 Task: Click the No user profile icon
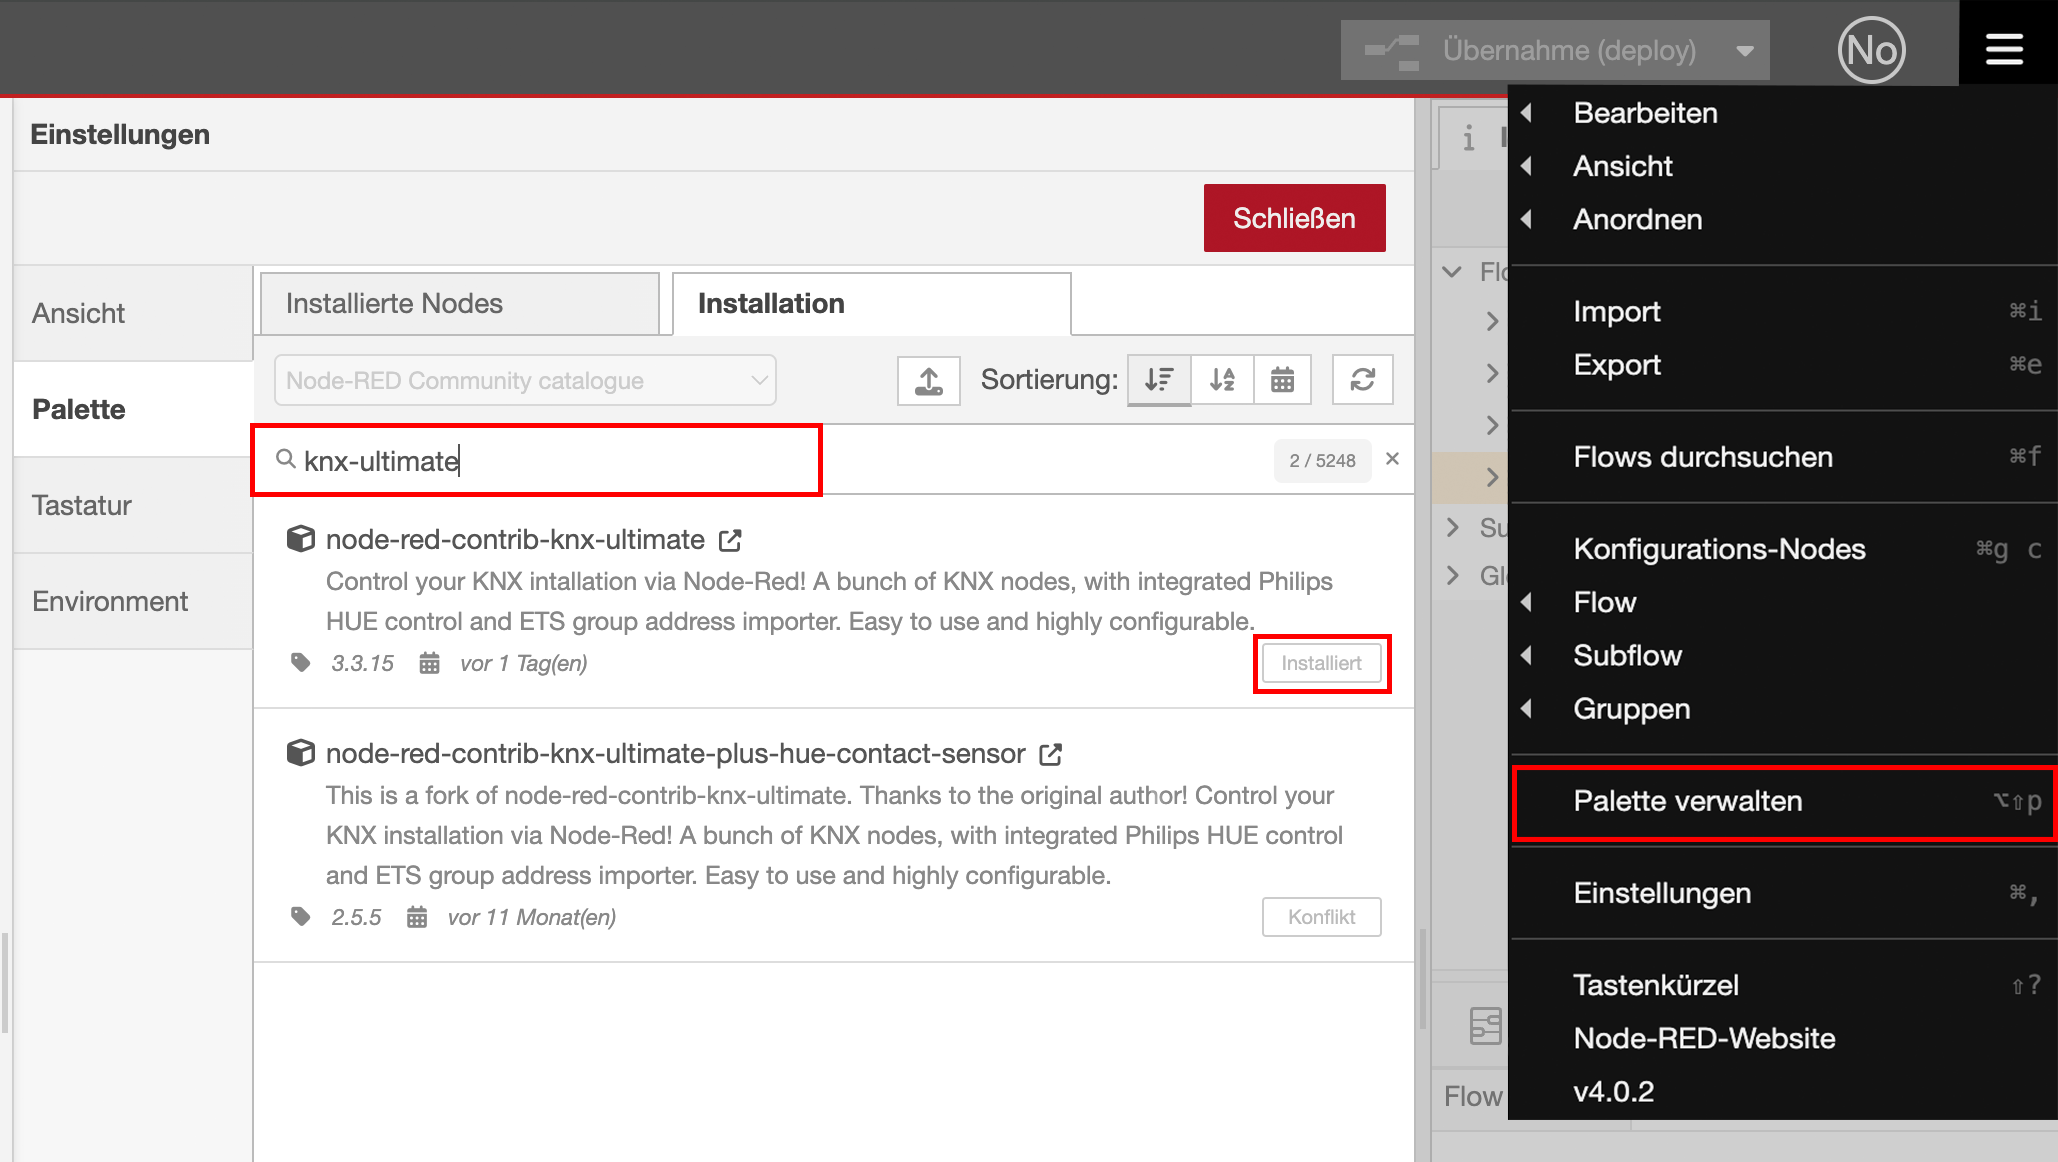tap(1871, 49)
